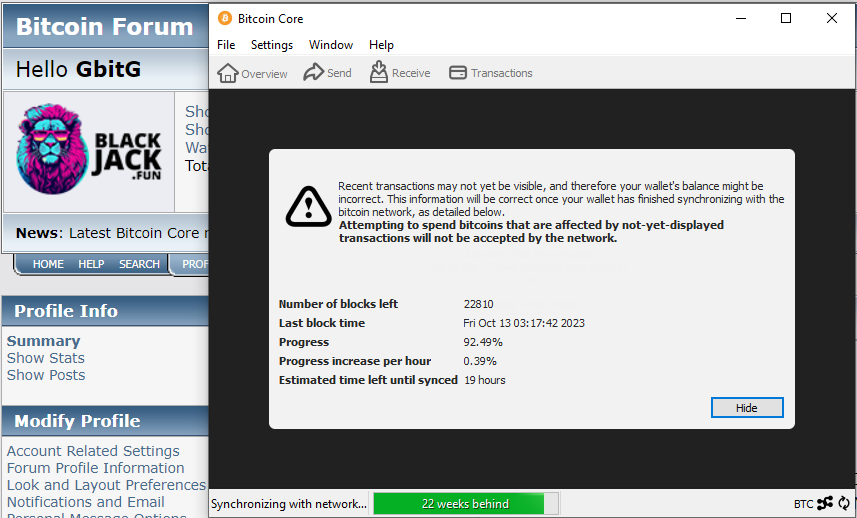Open the Transactions tab in Bitcoin Core
This screenshot has height=518, width=857.
point(490,73)
